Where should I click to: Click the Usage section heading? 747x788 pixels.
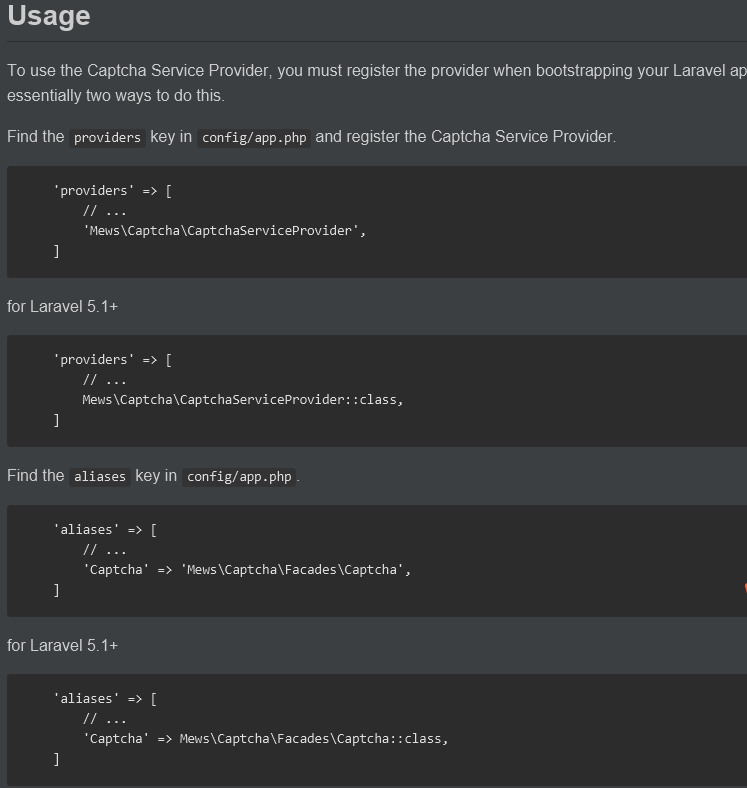(x=49, y=16)
